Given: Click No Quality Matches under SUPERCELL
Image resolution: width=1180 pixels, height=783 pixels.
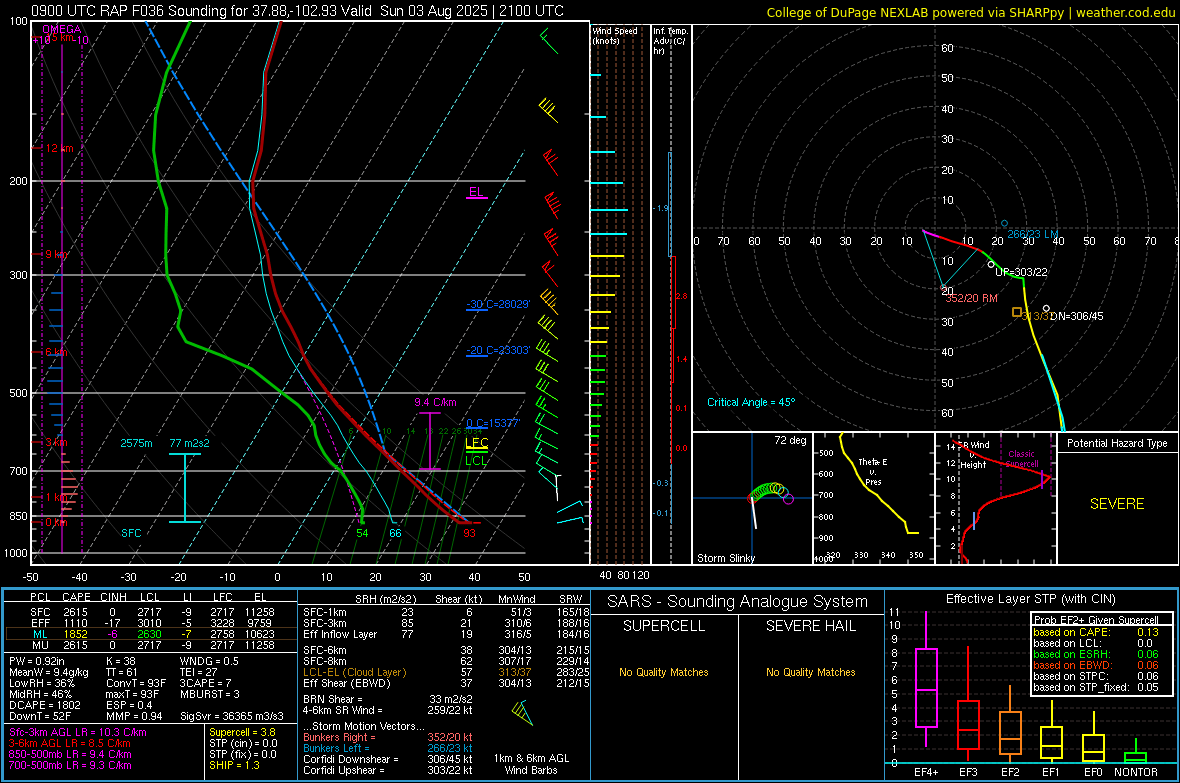Looking at the screenshot, I should (x=664, y=672).
